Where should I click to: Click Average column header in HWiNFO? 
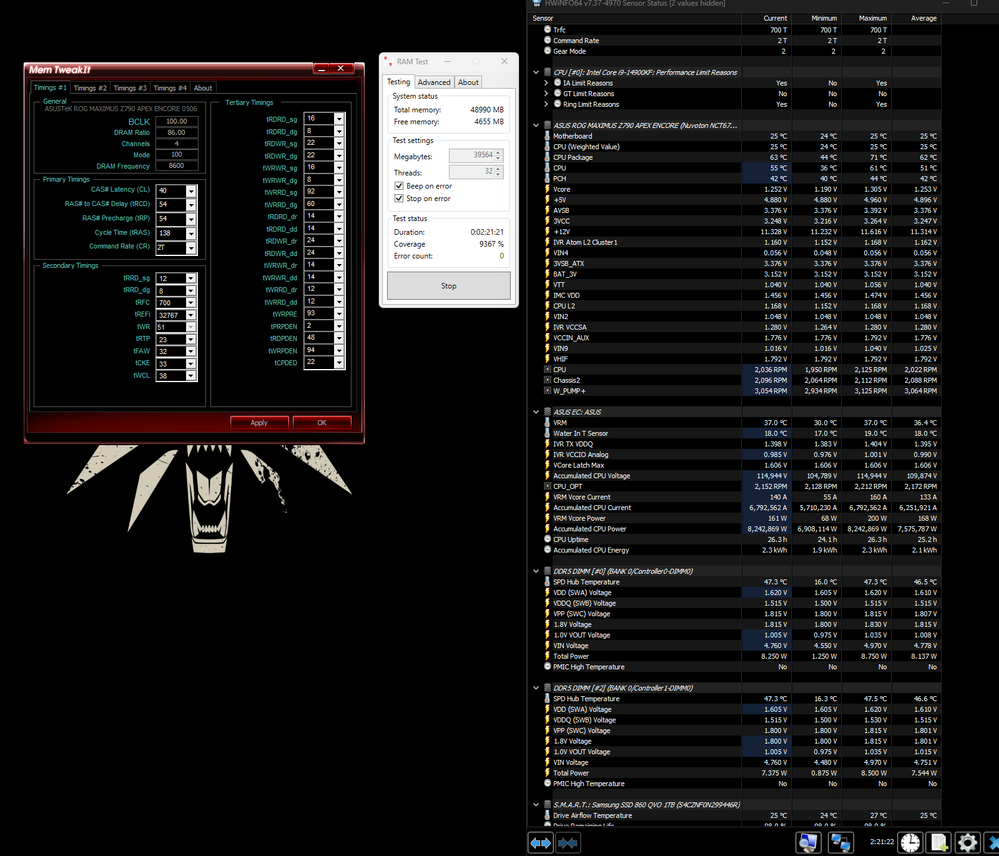tap(917, 18)
